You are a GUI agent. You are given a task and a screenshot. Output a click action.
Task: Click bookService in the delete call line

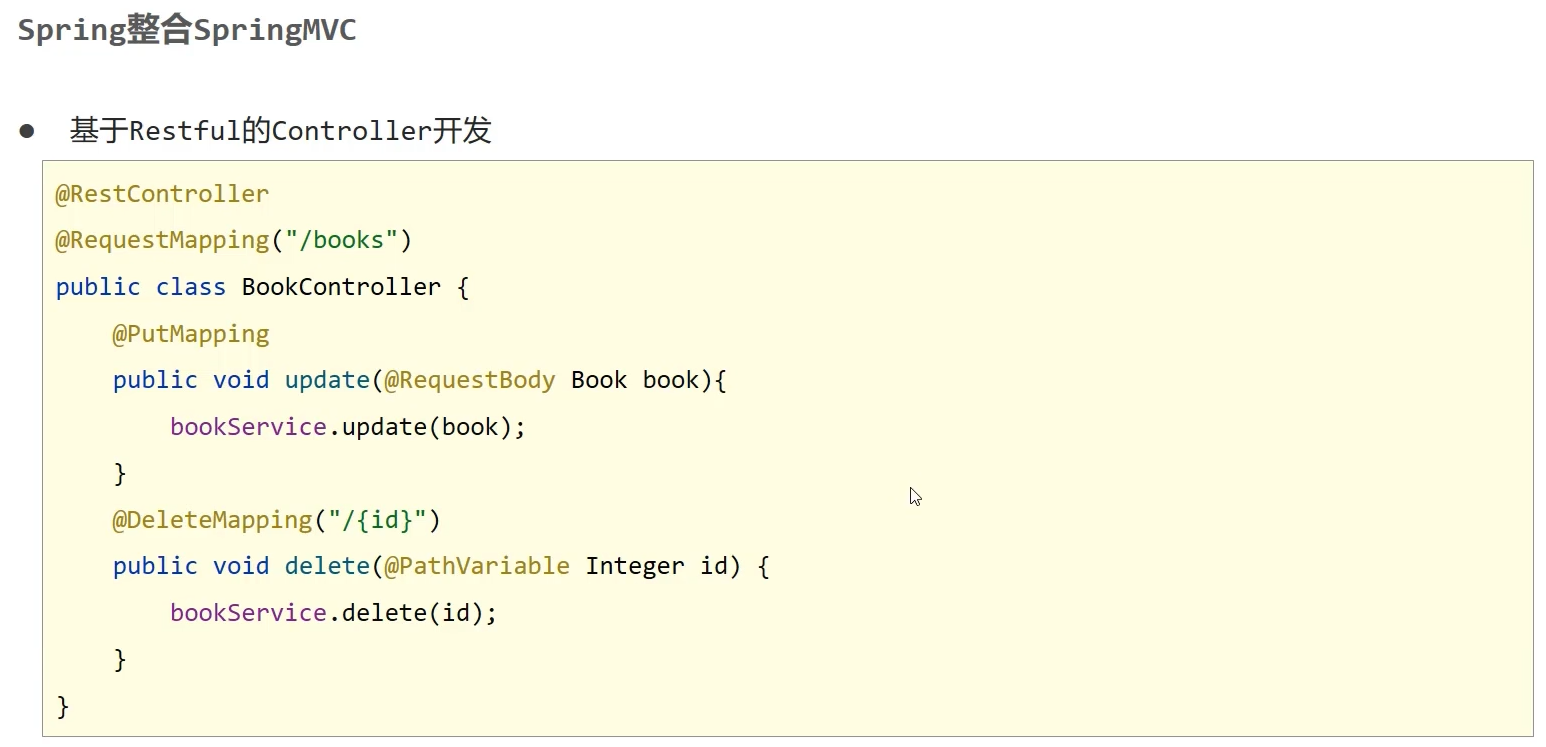click(x=248, y=613)
